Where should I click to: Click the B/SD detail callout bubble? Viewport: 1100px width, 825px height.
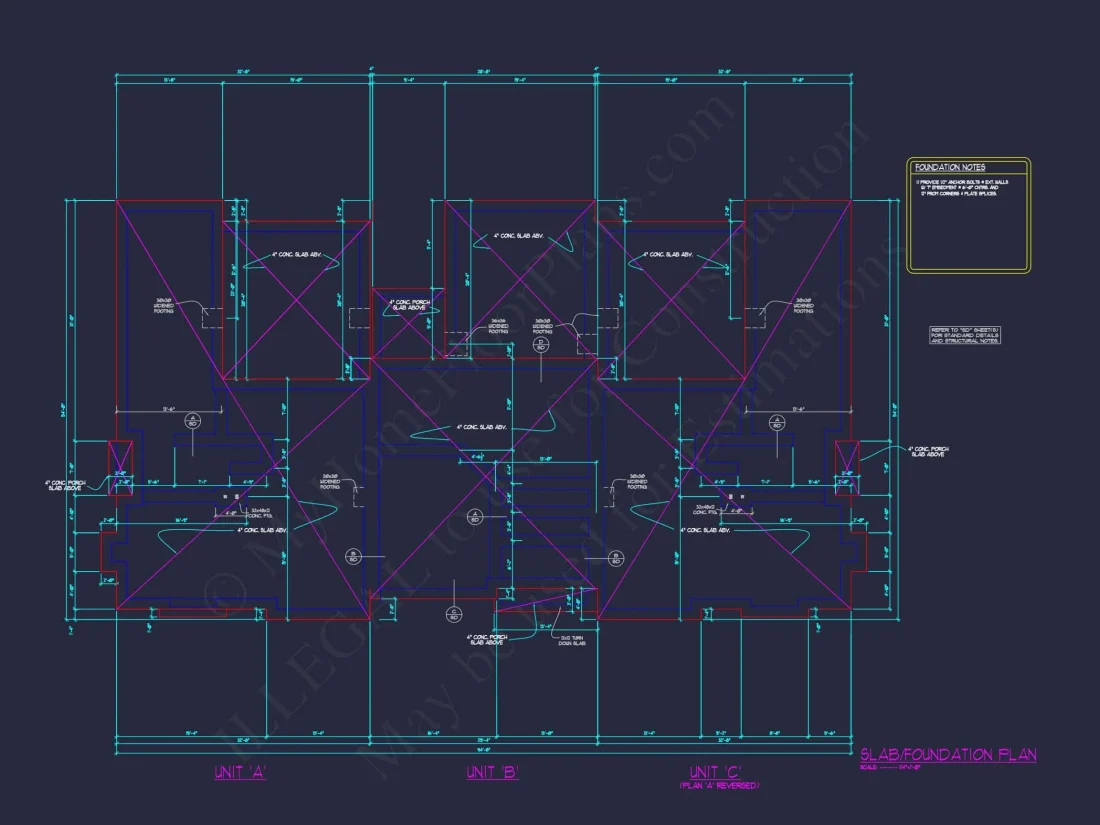[354, 556]
